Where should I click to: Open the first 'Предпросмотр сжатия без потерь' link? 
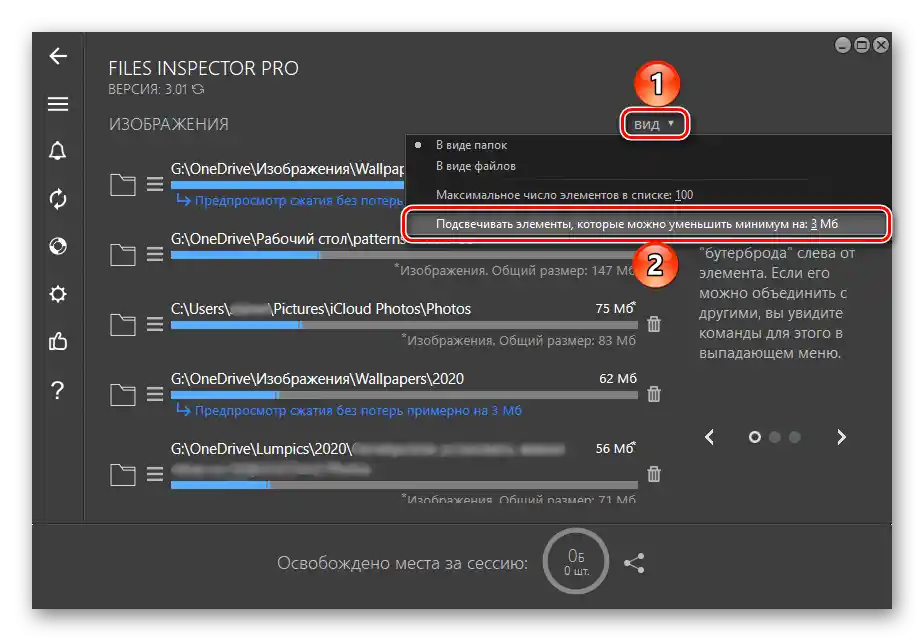coord(289,201)
